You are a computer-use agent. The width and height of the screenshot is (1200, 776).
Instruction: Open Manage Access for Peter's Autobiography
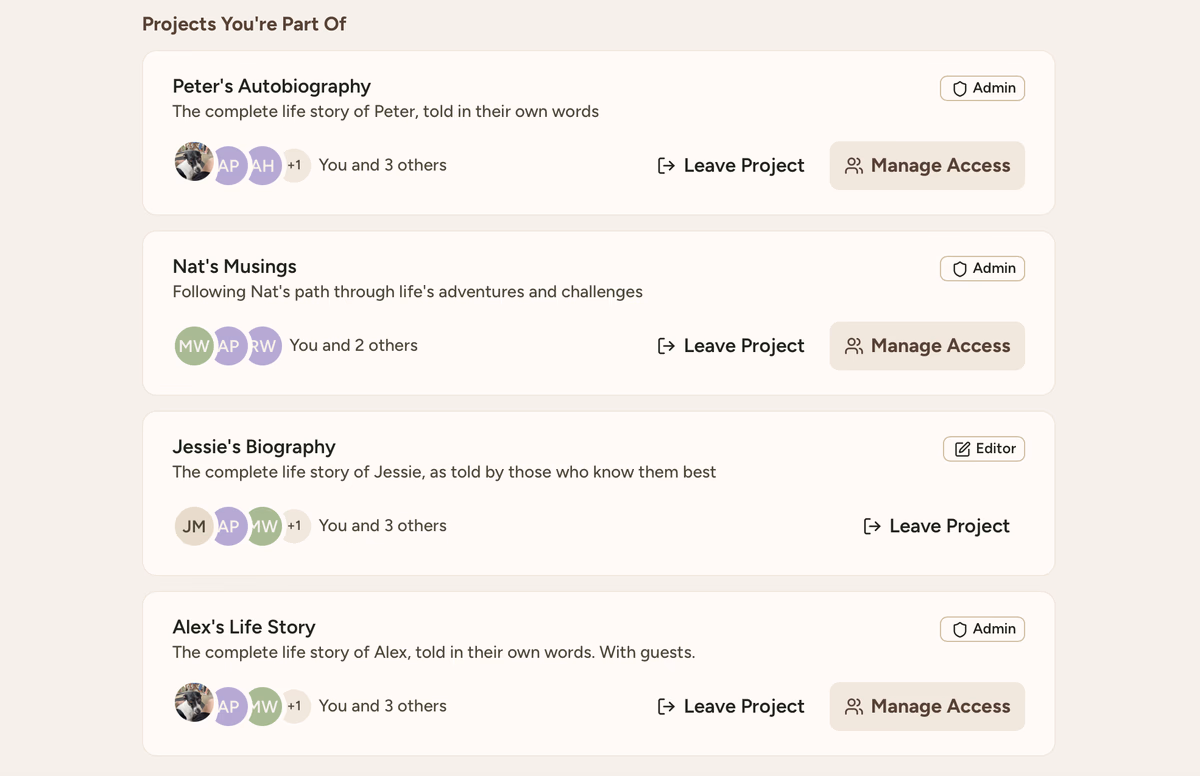pyautogui.click(x=927, y=166)
